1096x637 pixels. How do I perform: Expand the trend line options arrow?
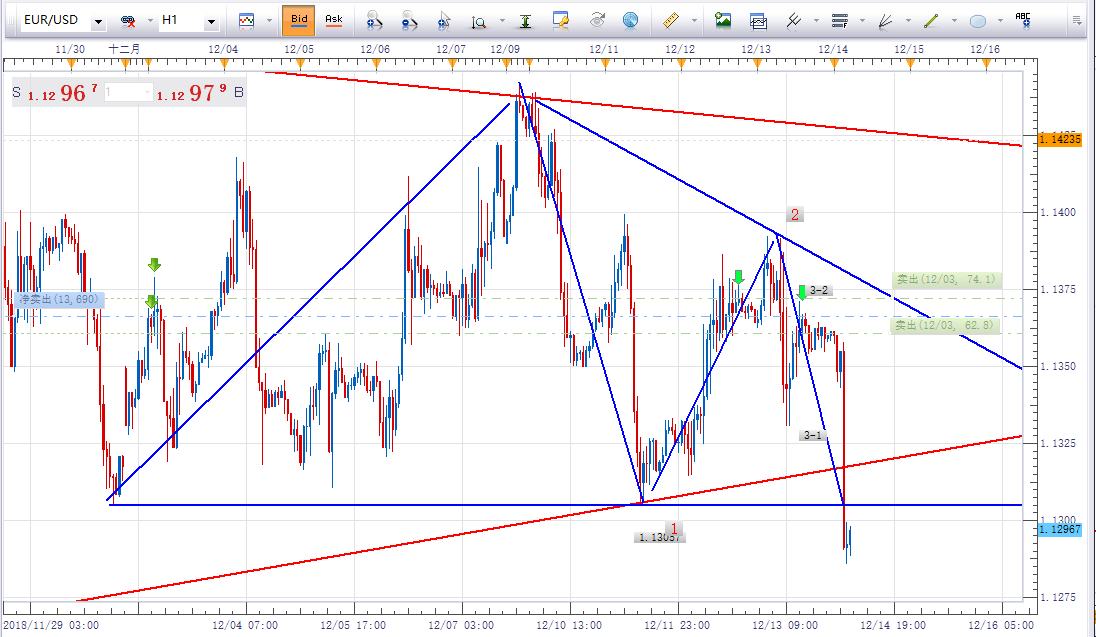coord(954,21)
